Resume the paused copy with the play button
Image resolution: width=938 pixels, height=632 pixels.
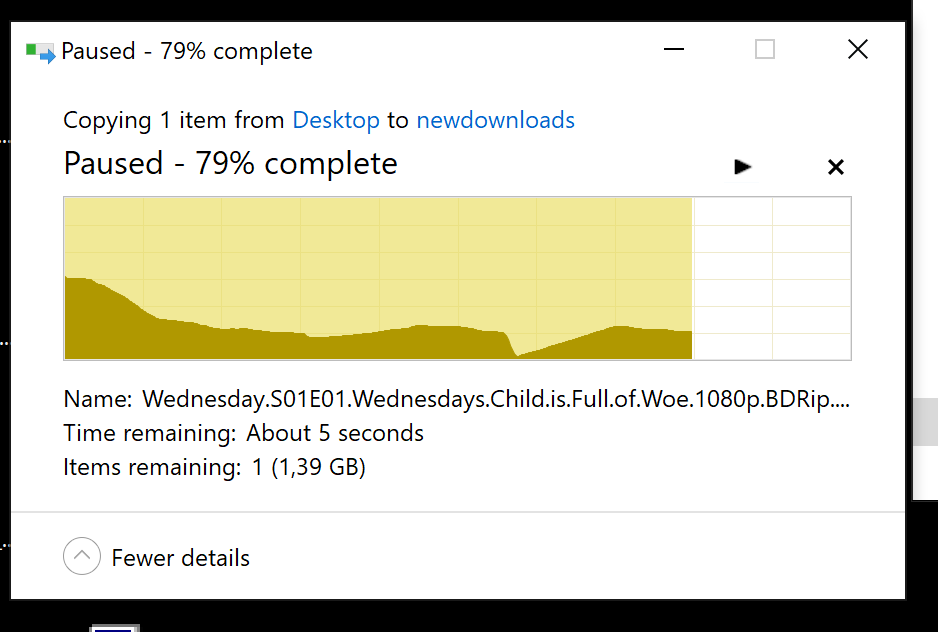click(742, 167)
